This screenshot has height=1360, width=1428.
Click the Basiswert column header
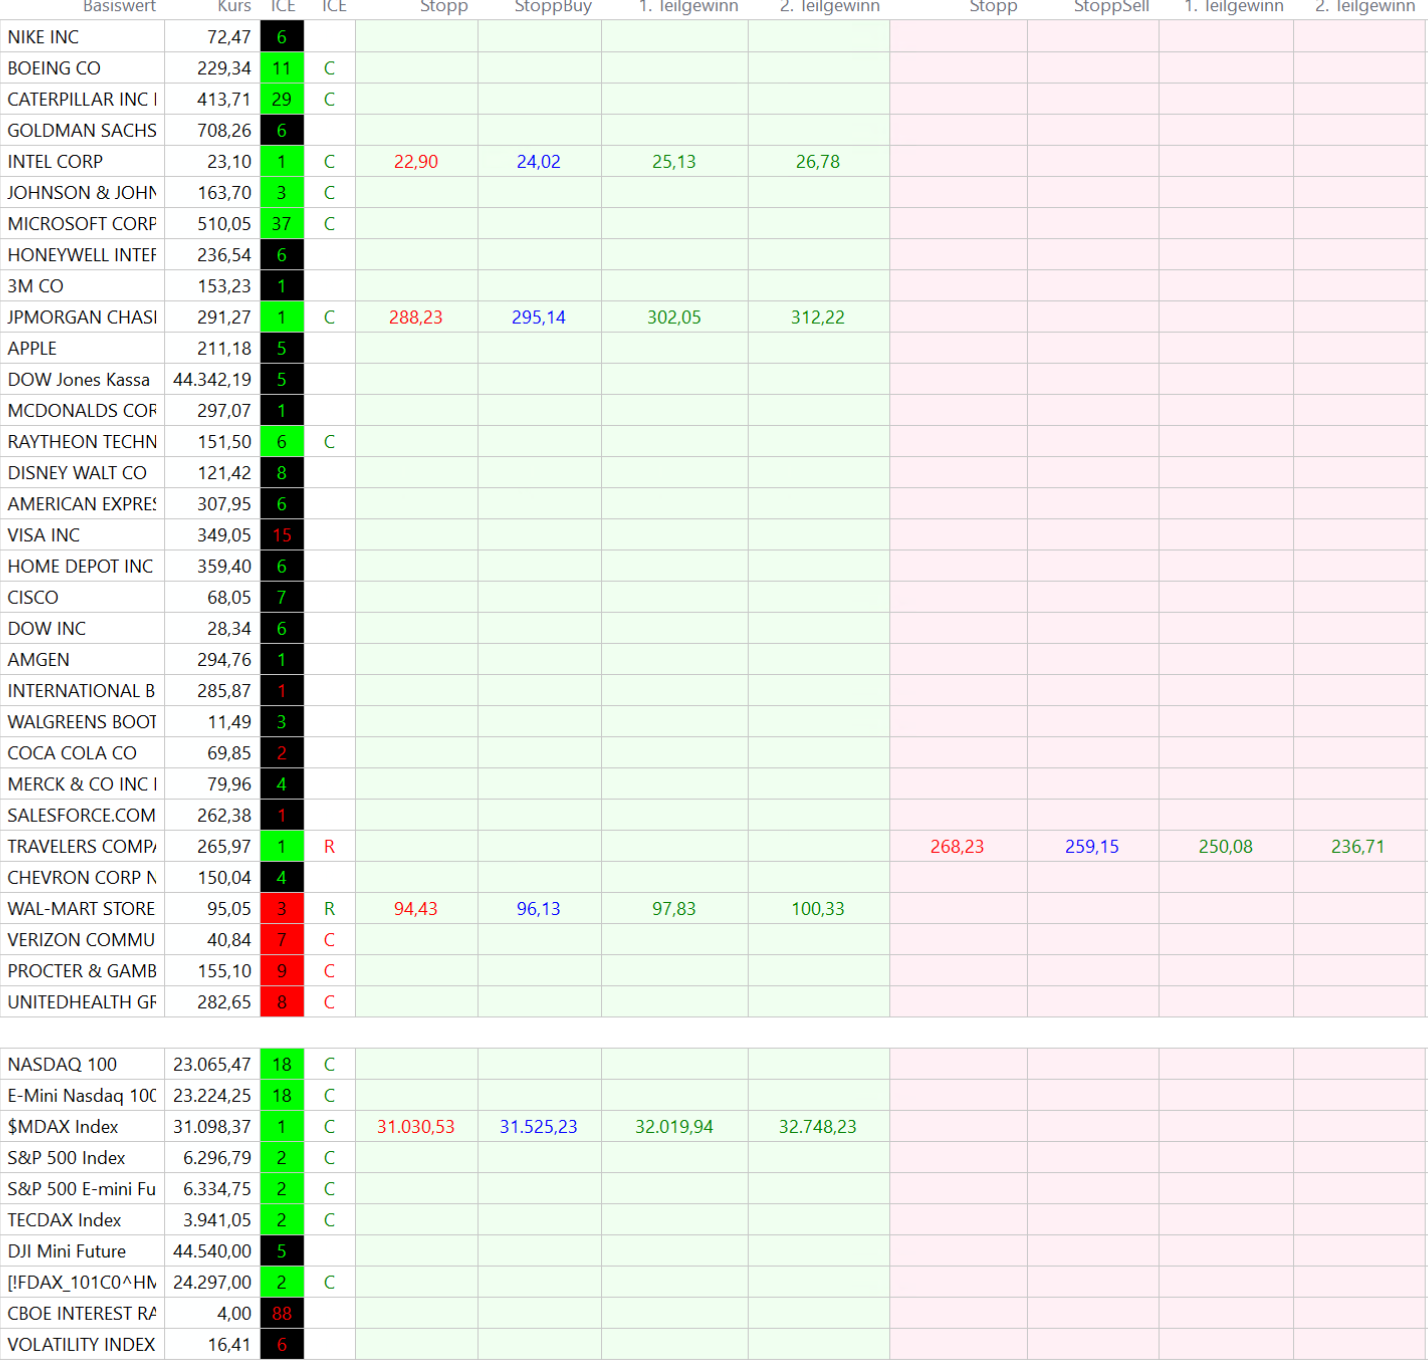pyautogui.click(x=119, y=7)
